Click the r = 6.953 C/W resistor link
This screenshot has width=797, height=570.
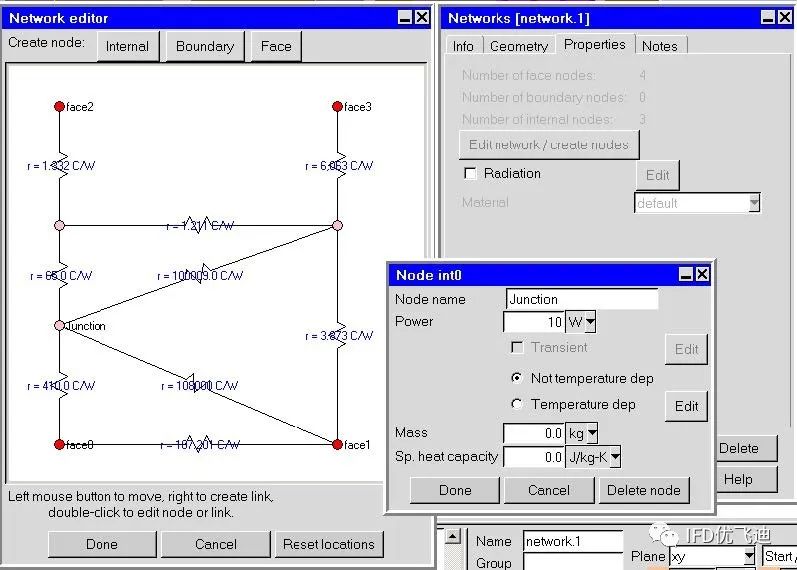pos(339,166)
